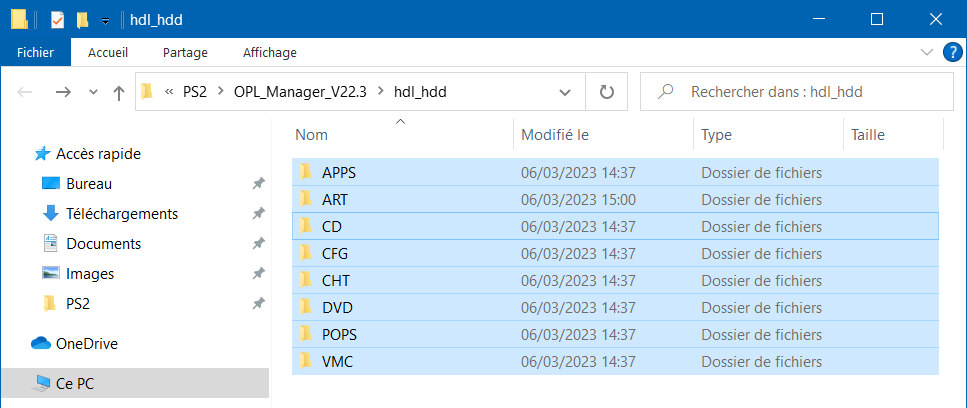Switch to the Accueil ribbon tab
The width and height of the screenshot is (967, 408).
point(108,53)
